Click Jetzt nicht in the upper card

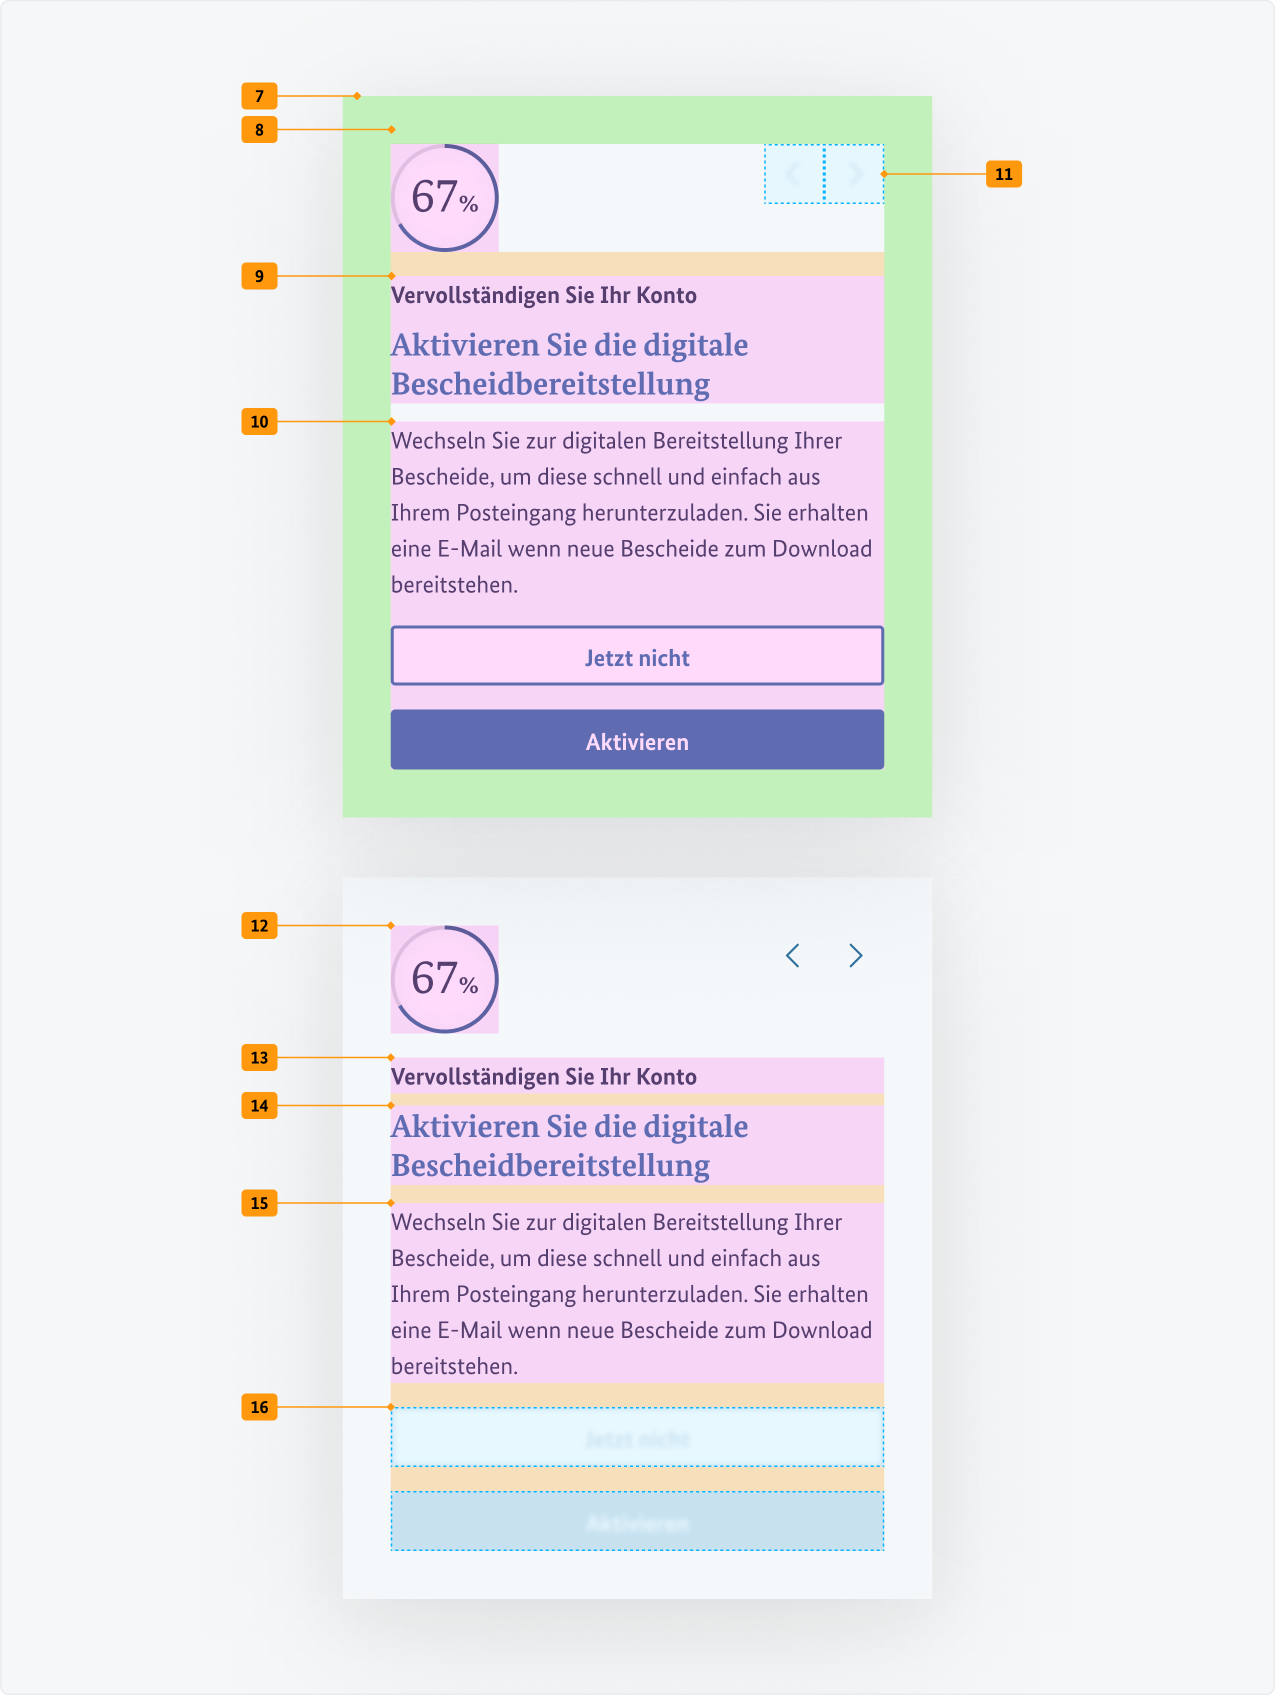click(x=637, y=656)
